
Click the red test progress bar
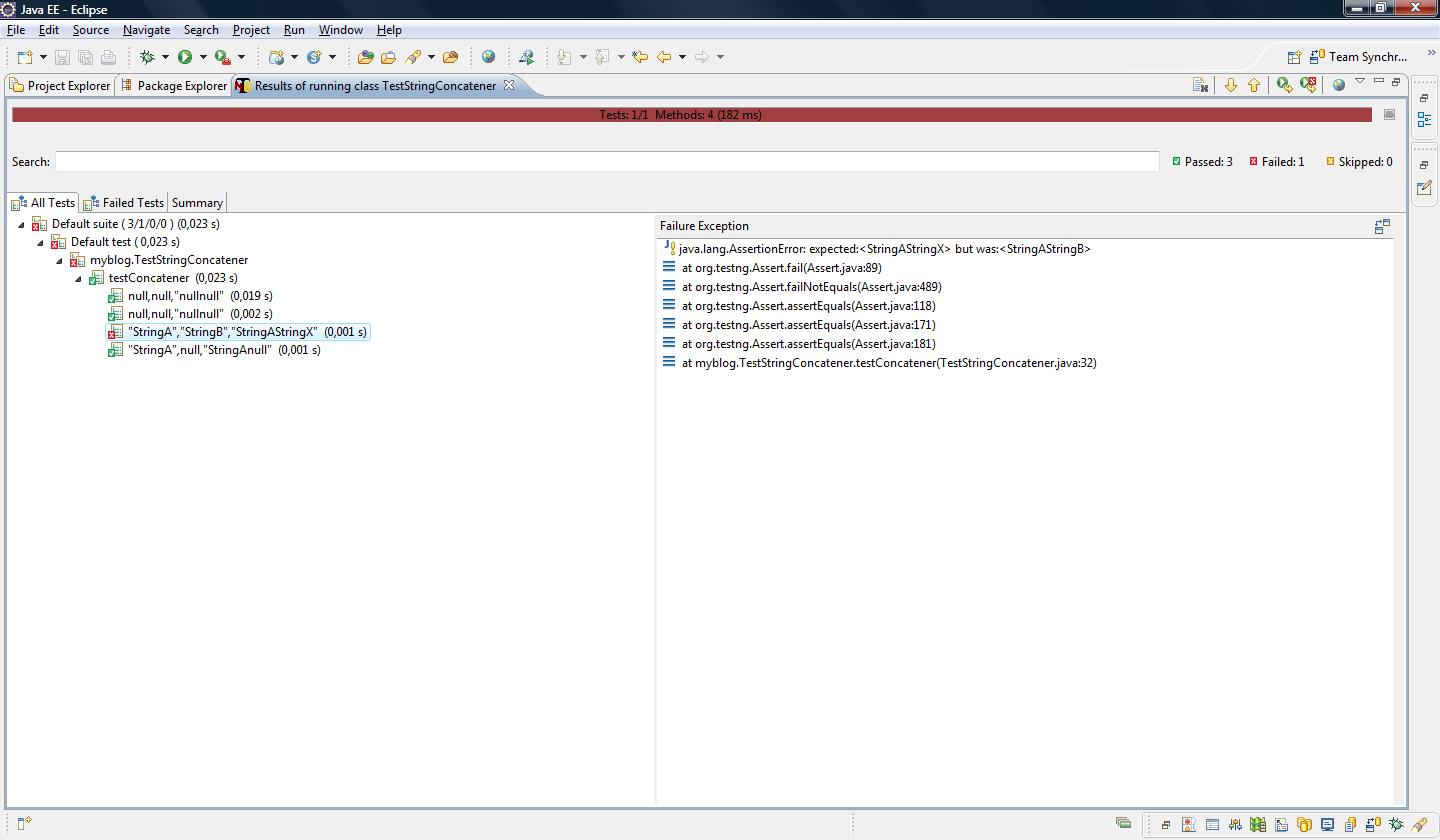click(x=690, y=114)
